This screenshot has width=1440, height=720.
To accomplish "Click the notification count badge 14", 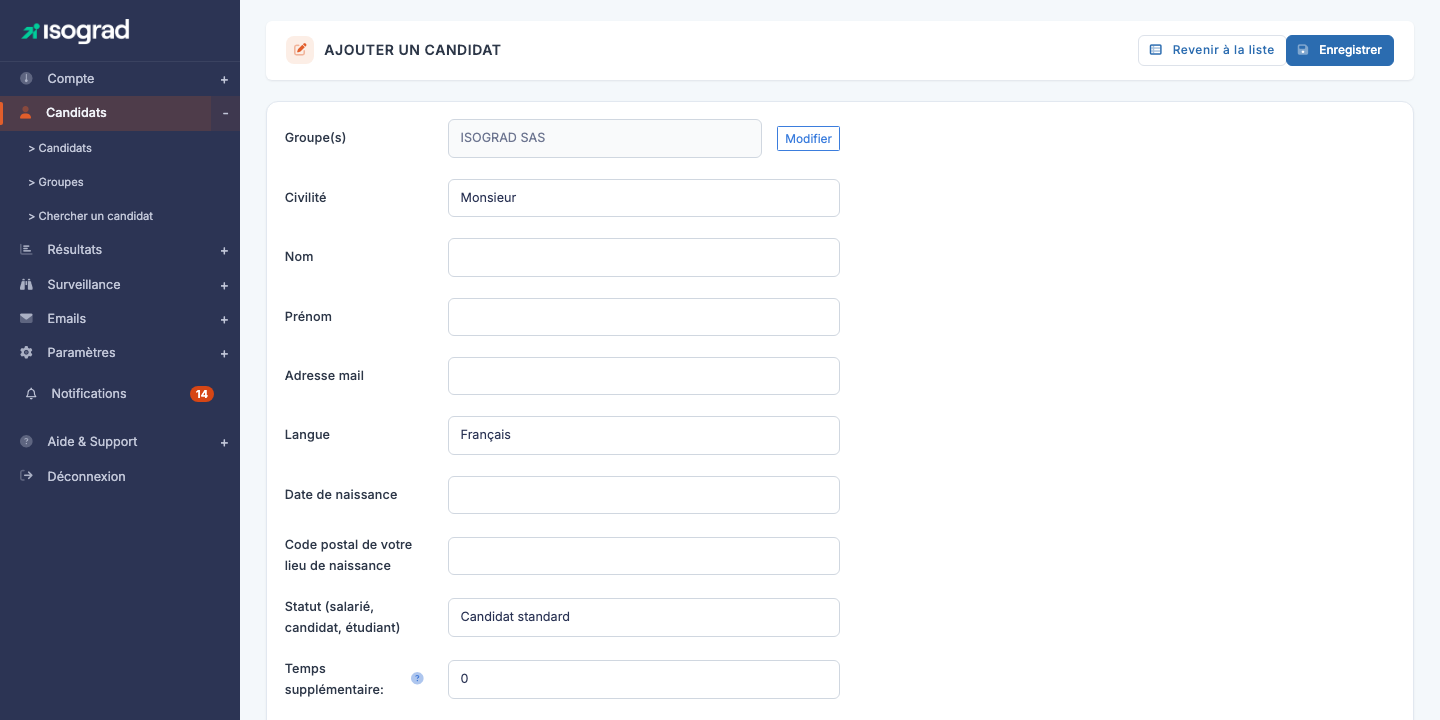I will pos(202,394).
